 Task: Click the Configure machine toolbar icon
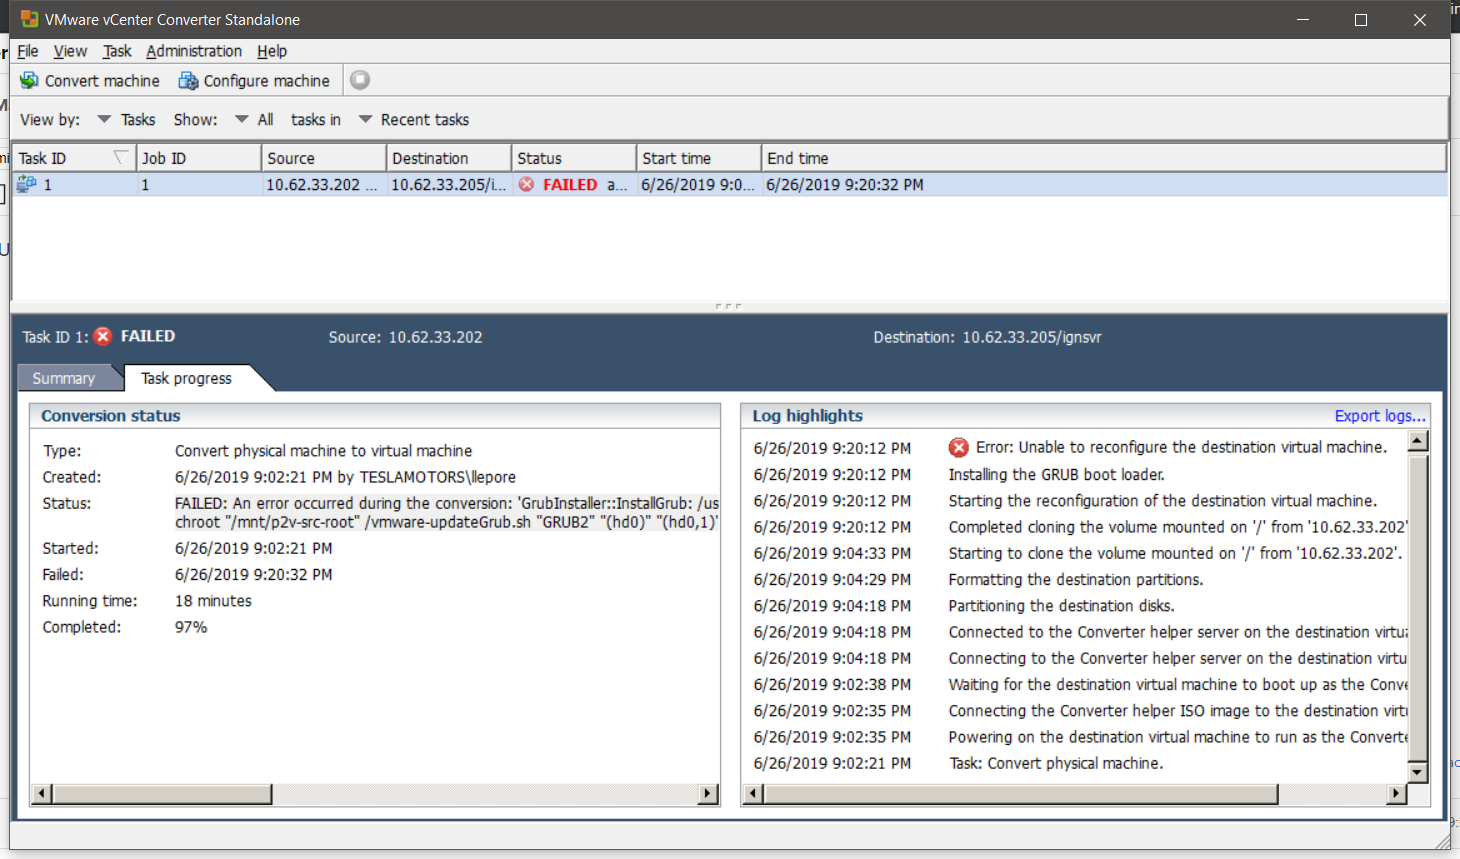(188, 80)
